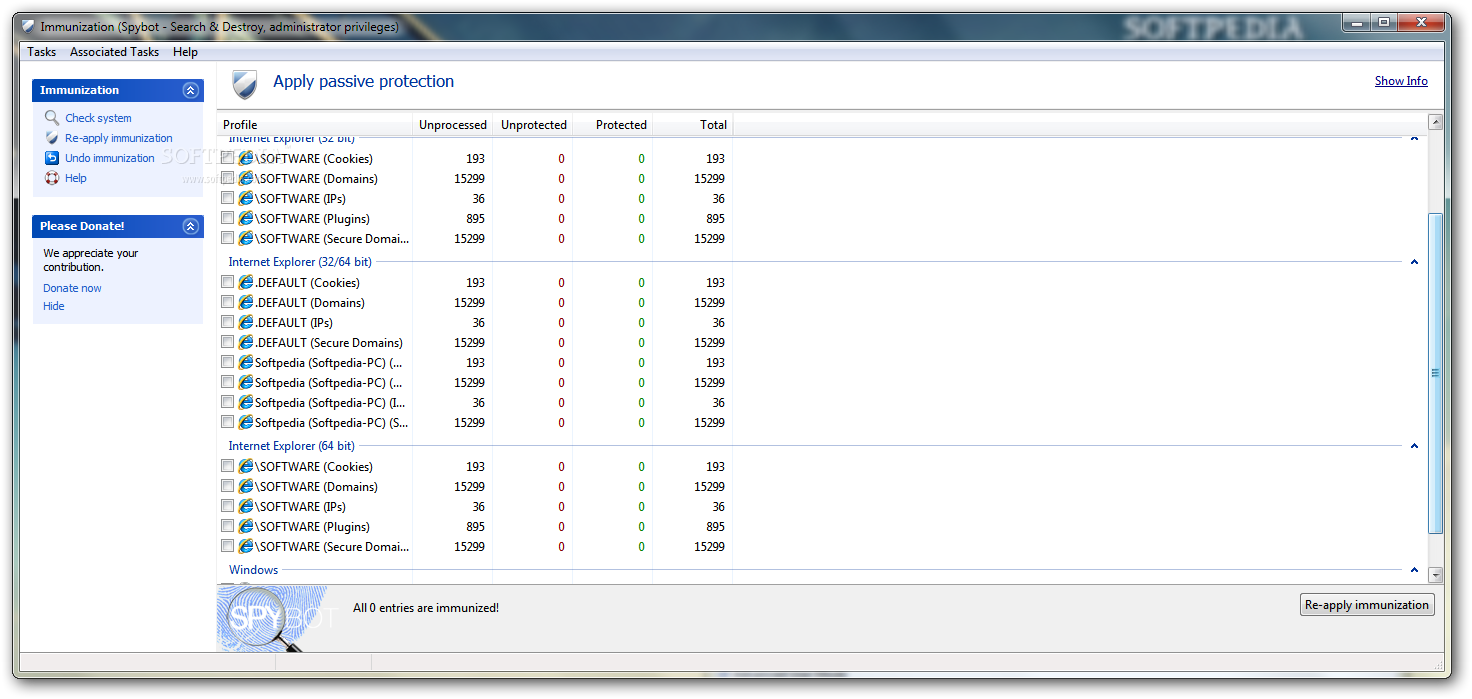Viewport: 1472px width, 699px height.
Task: Click the lifebuoy Help icon in sidebar
Action: tap(52, 178)
